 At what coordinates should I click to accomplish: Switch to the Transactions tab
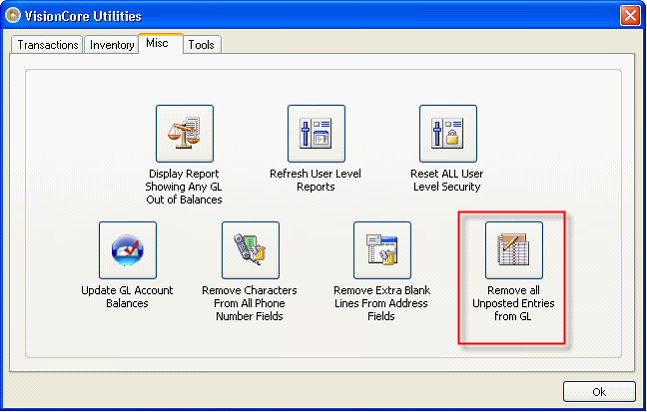(47, 45)
